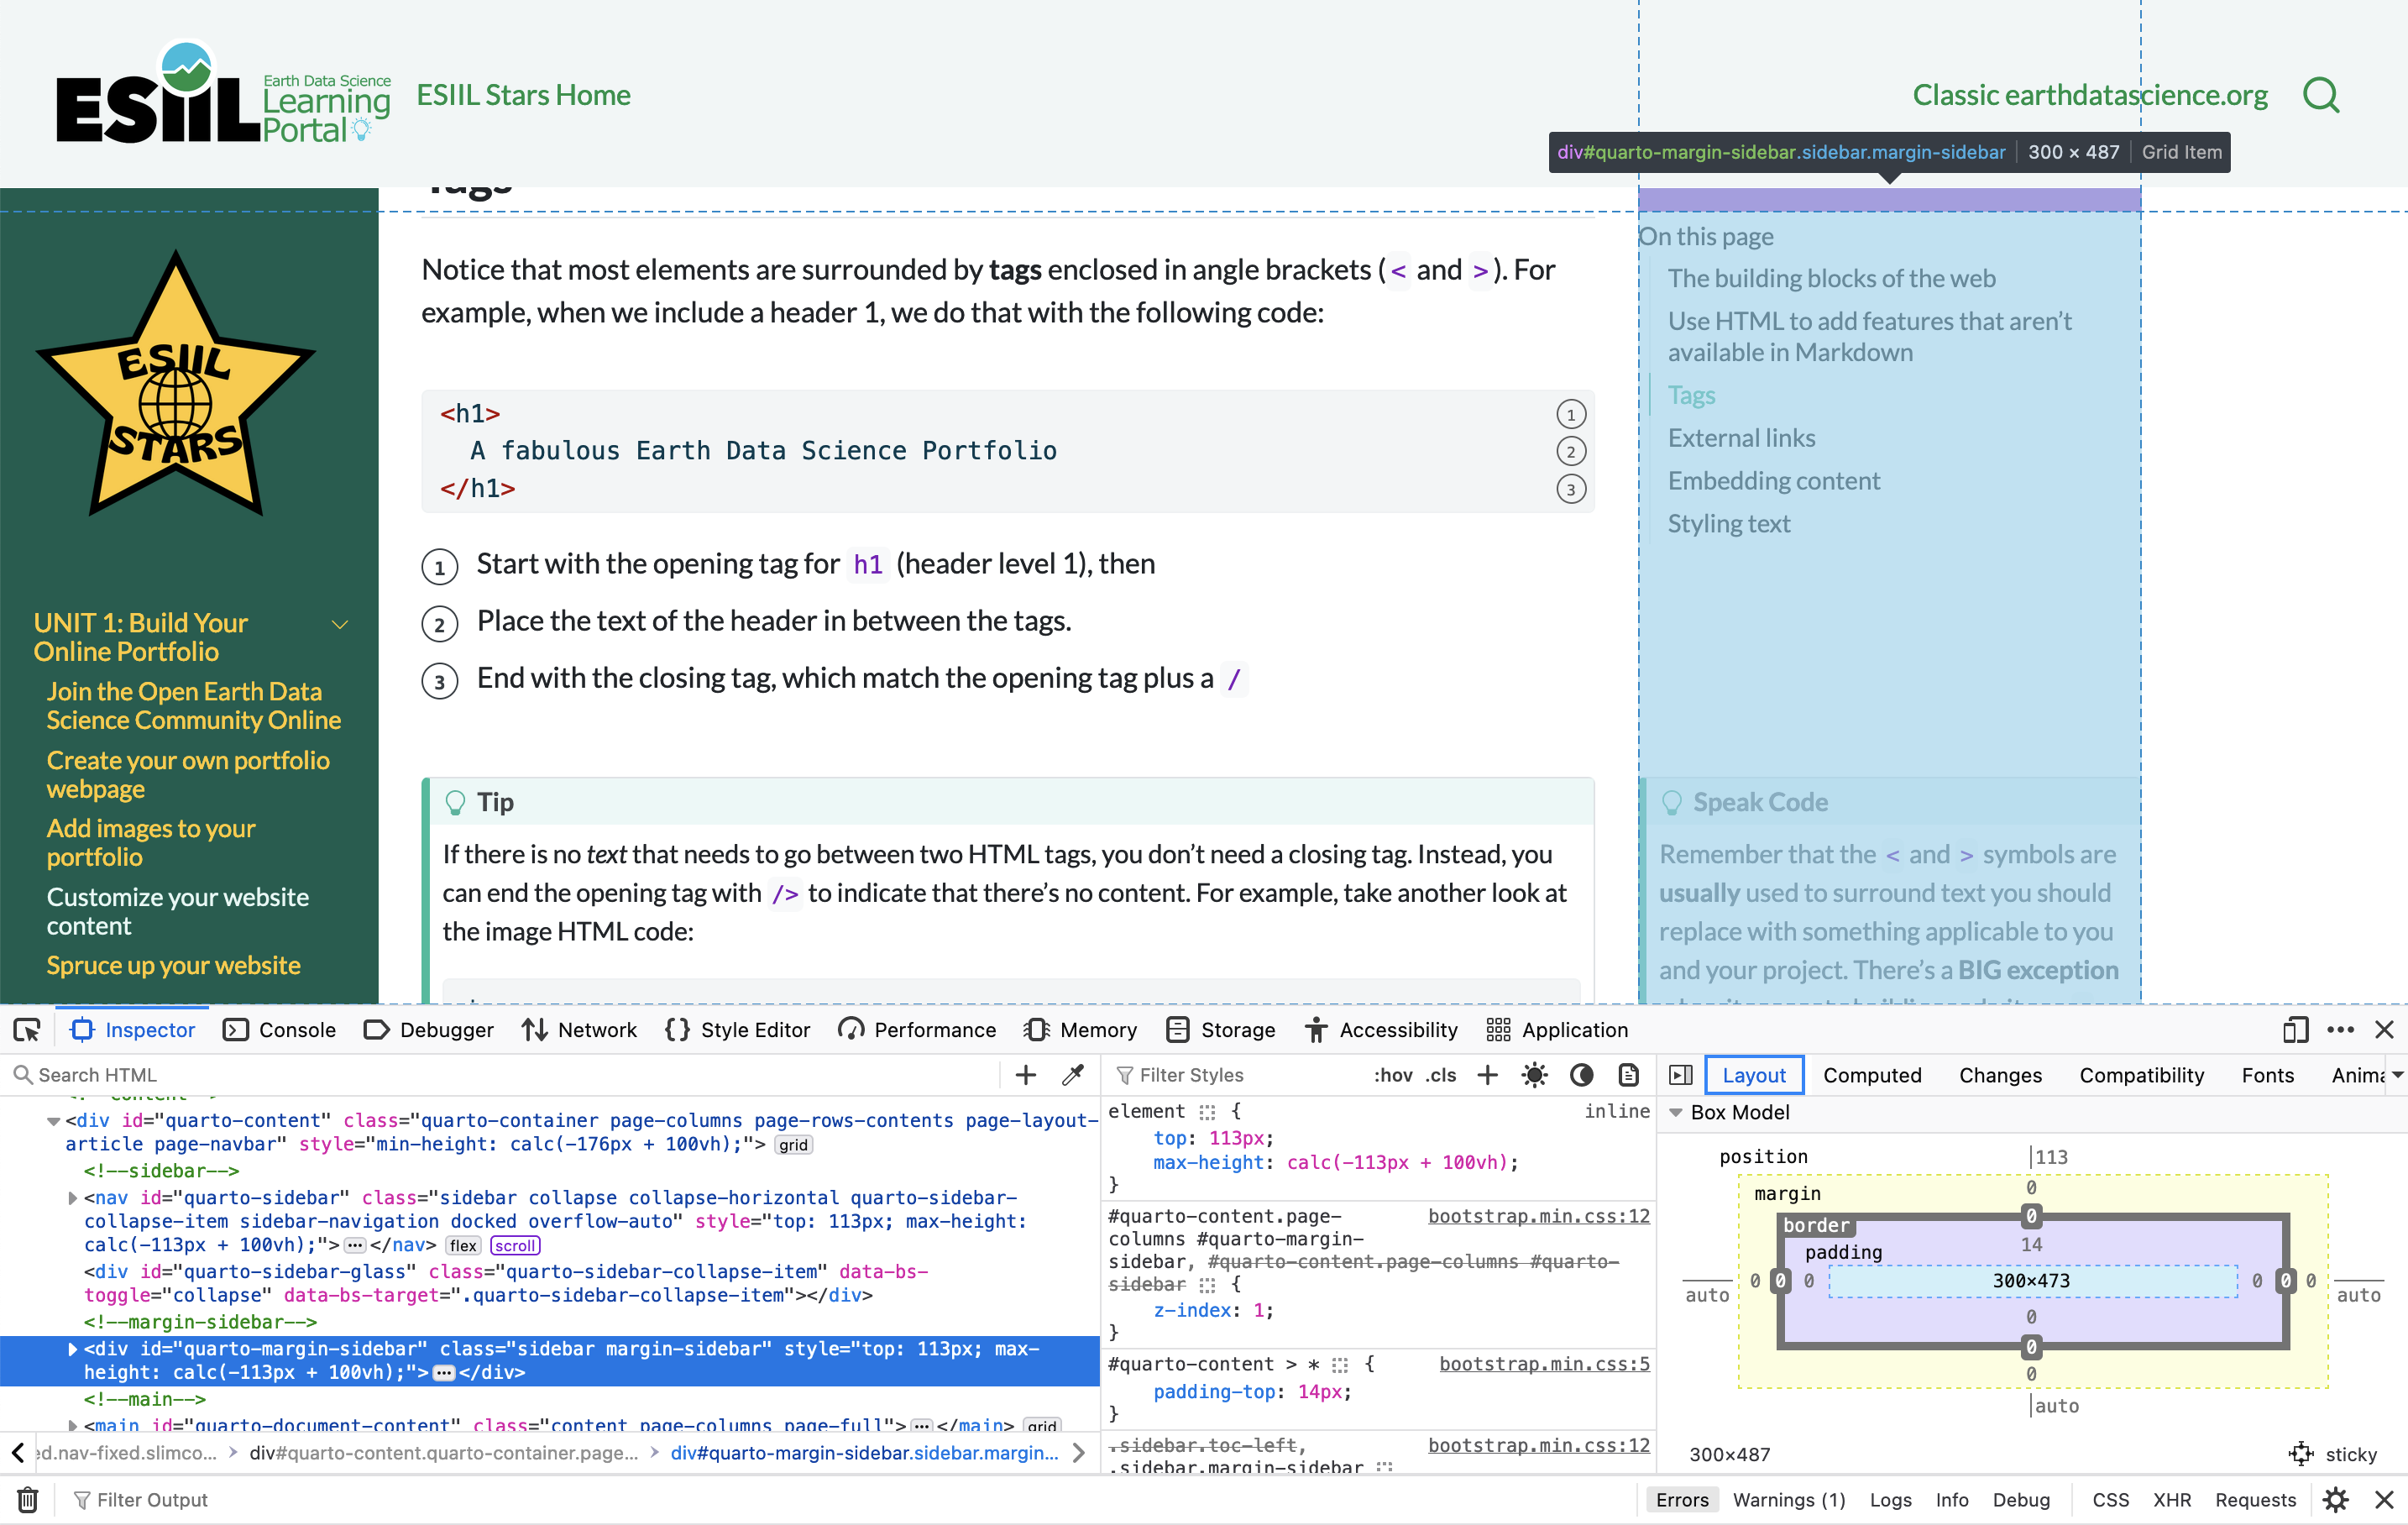Expand nav children via ellipsis badge
Screen dimensions: 2408x1525
[x=355, y=1245]
